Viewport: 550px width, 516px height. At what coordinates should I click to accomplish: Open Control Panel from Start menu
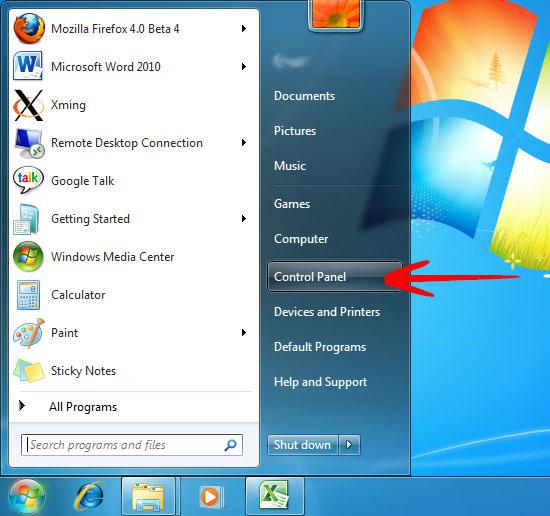pyautogui.click(x=334, y=277)
